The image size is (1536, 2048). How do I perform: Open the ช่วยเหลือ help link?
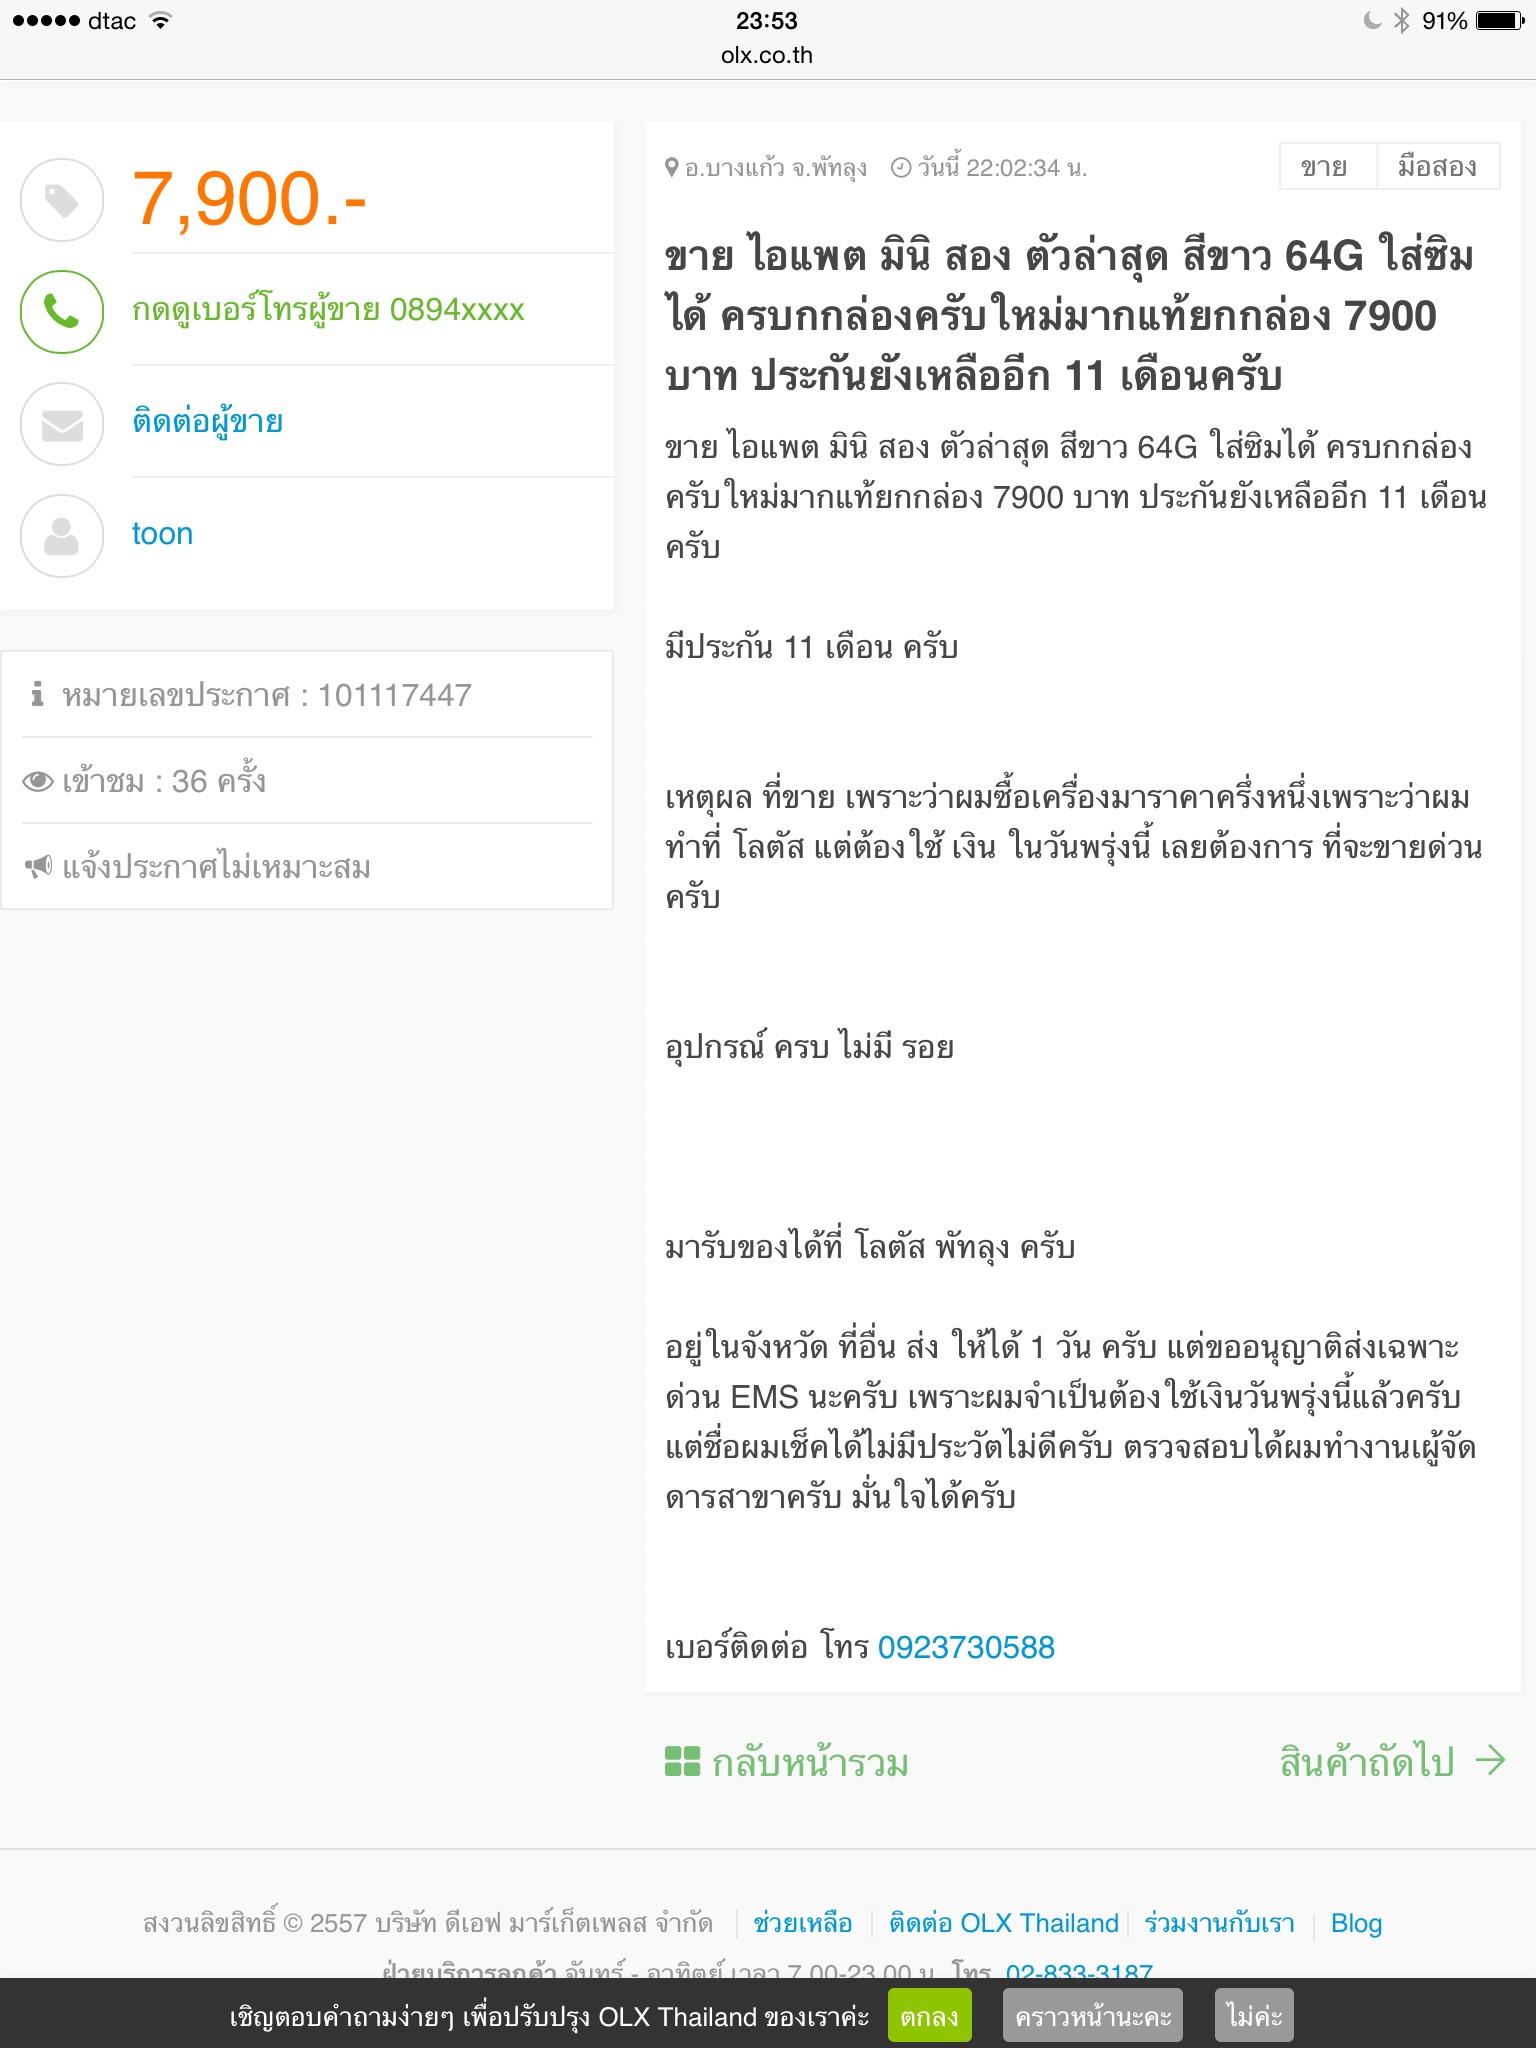tap(802, 1923)
